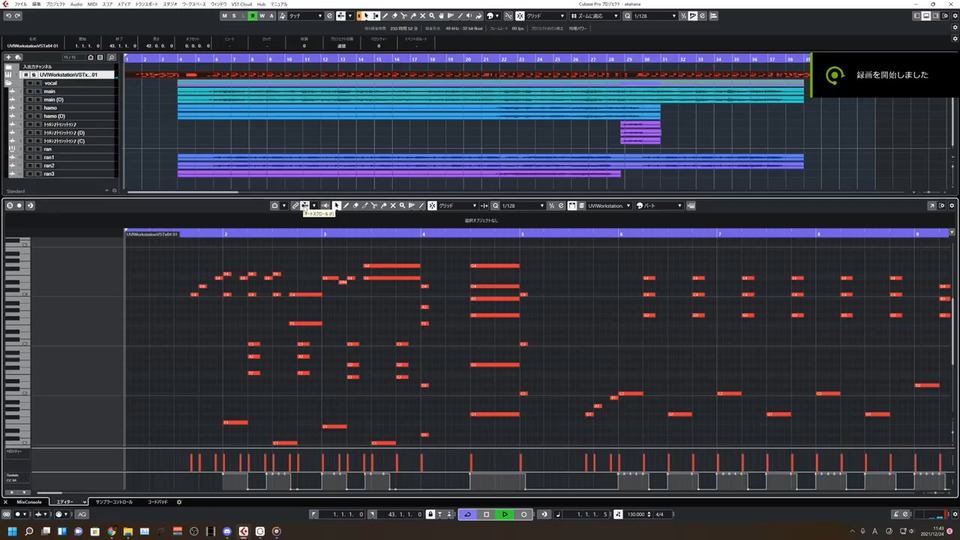Open the project toolbar setup gear

coord(954,16)
